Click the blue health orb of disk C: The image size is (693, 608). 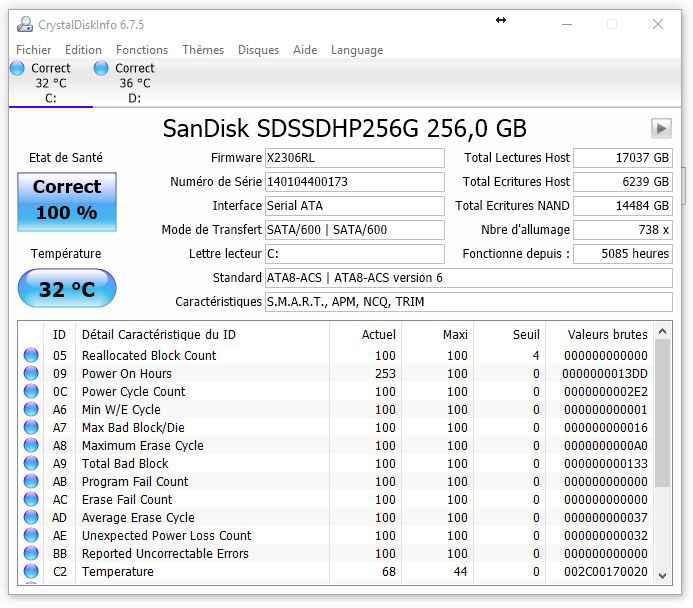click(17, 68)
